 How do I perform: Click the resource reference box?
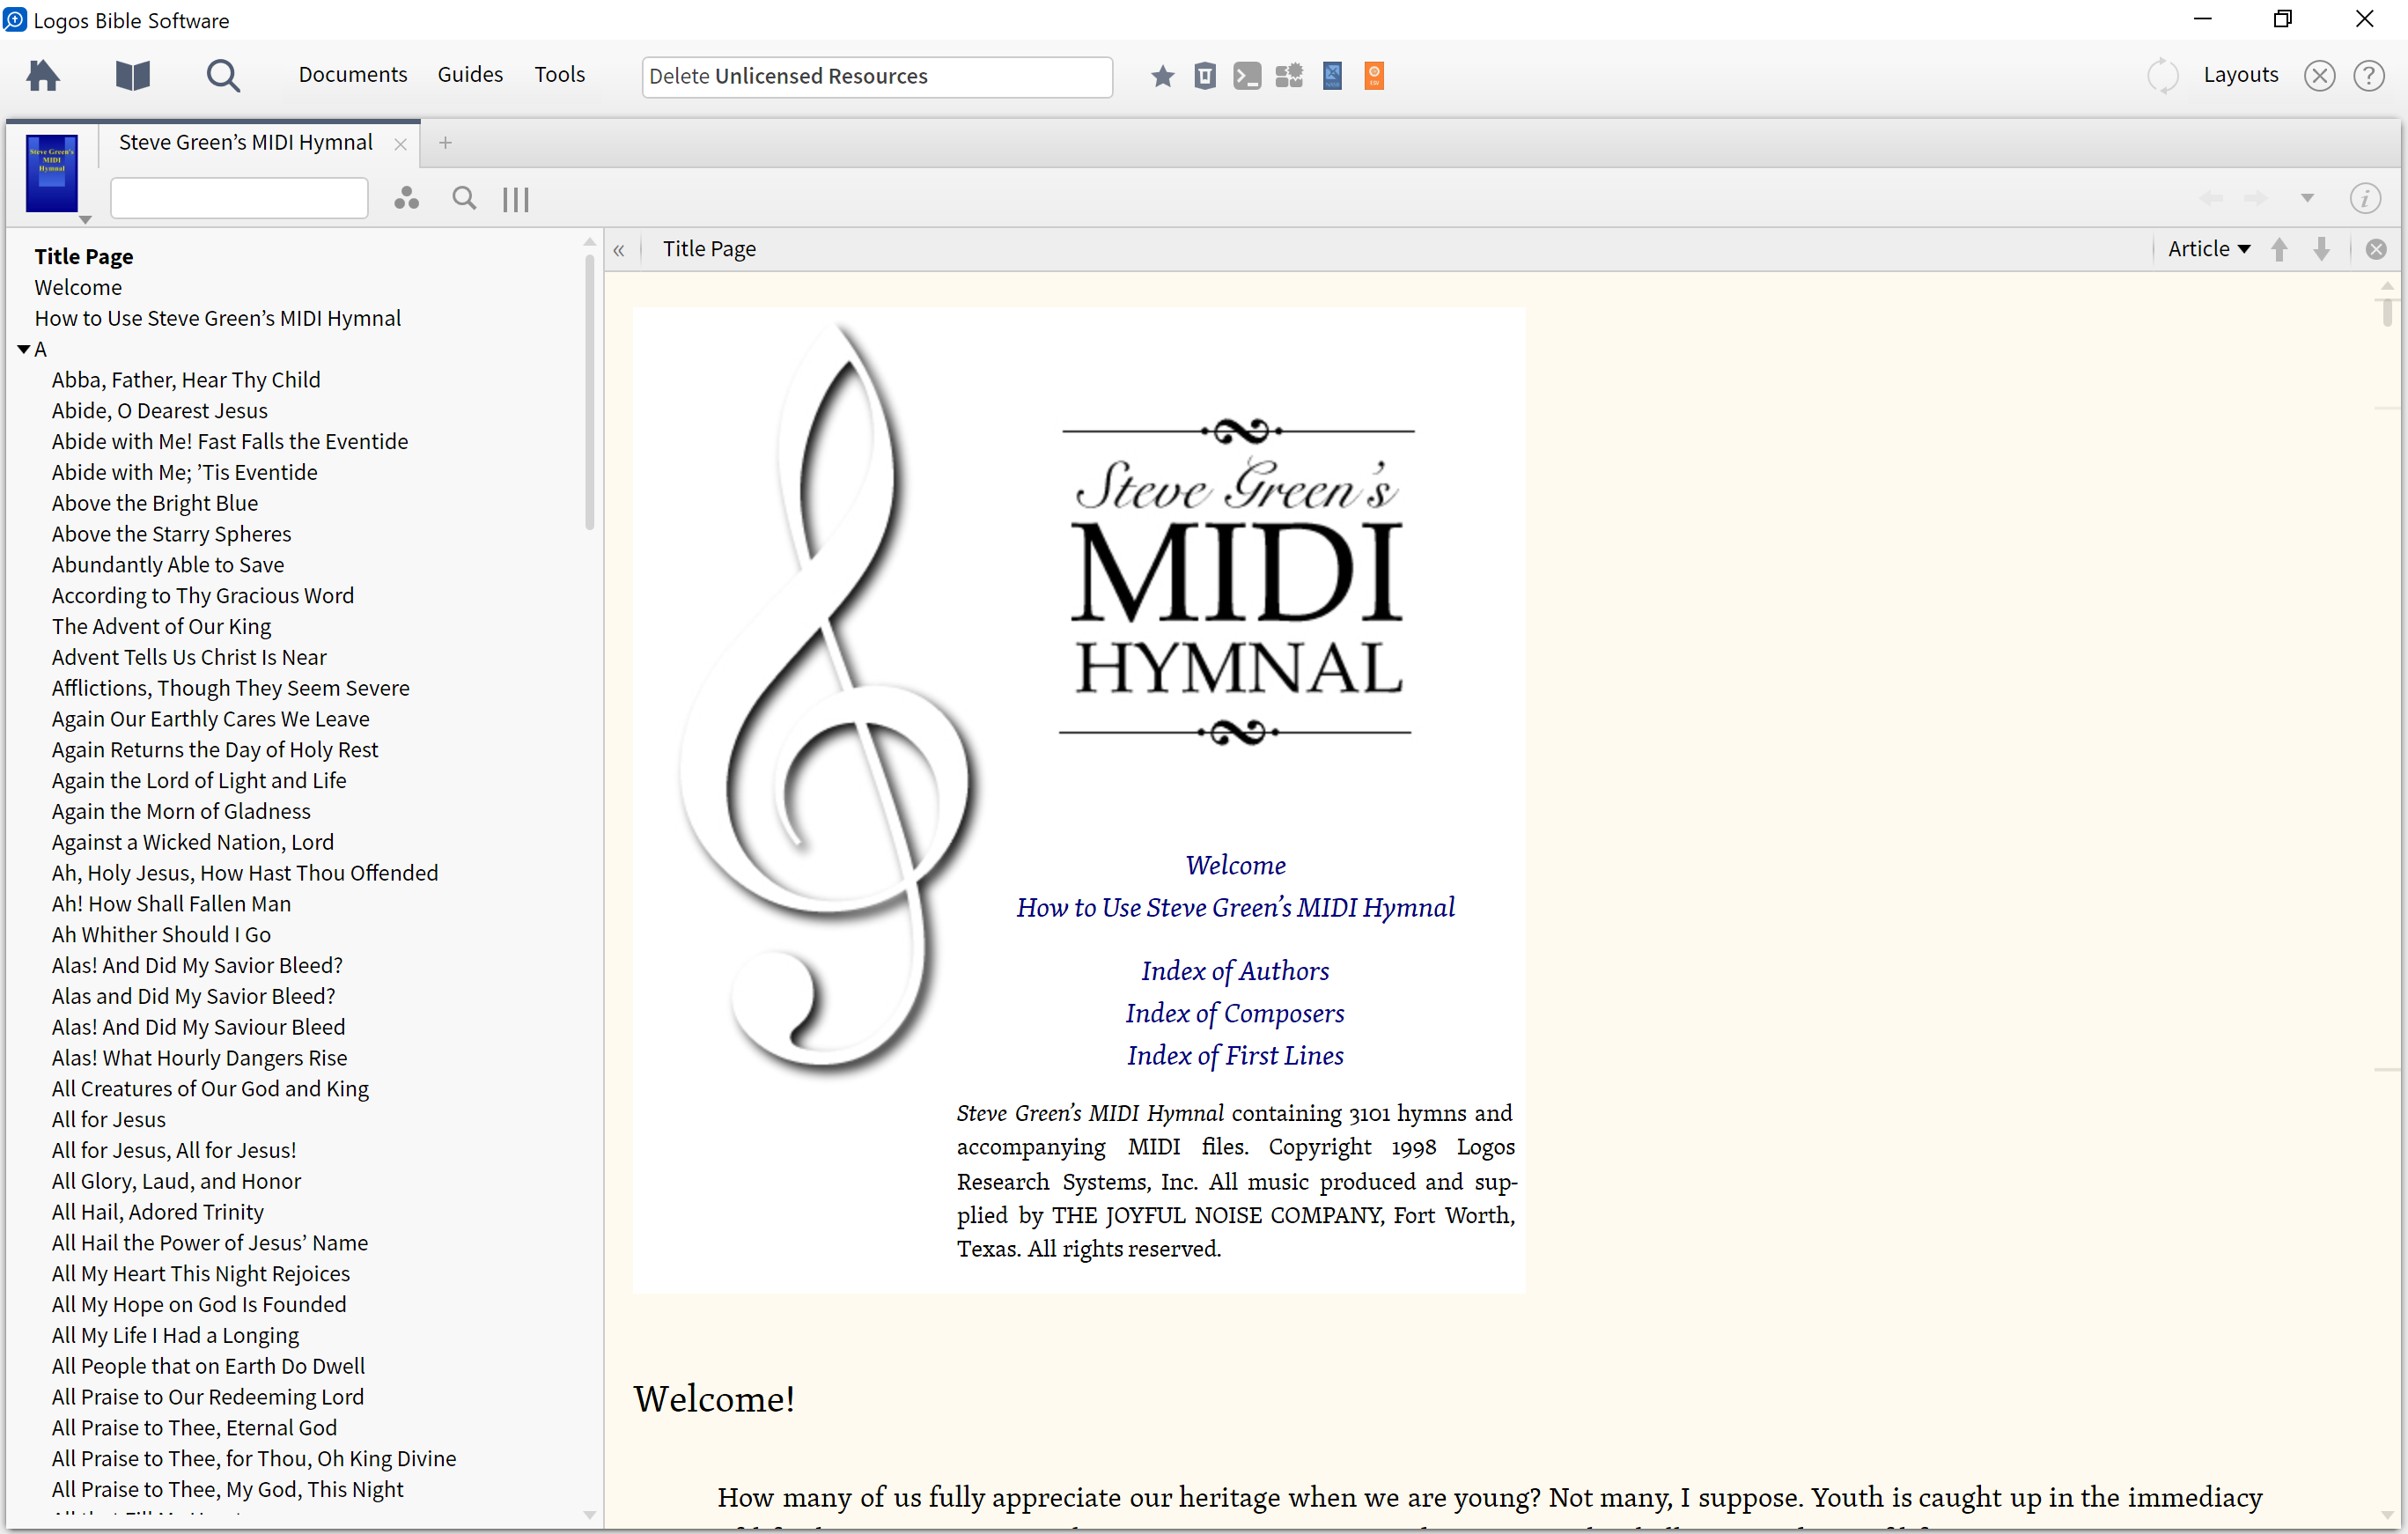tap(239, 198)
